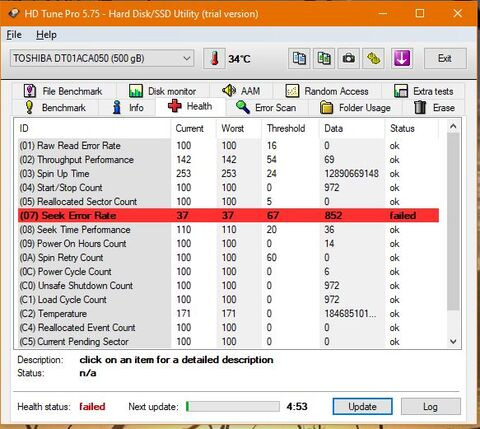Image resolution: width=480 pixels, height=429 pixels.
Task: Click the failed status in Seek Error Rate row
Action: pos(403,216)
